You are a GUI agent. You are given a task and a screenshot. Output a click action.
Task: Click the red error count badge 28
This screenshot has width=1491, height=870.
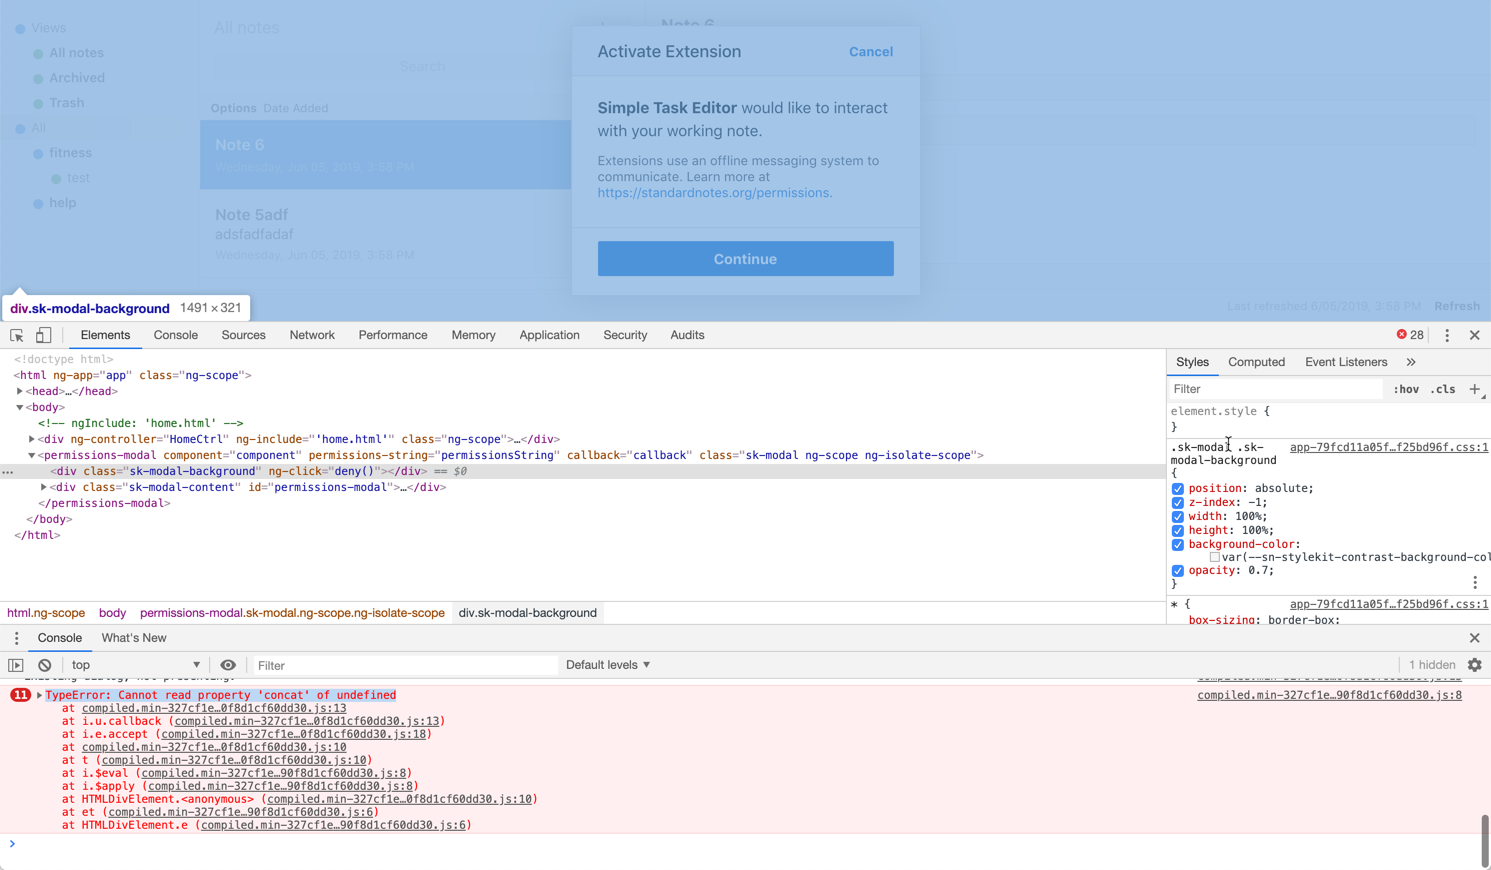(x=1410, y=335)
